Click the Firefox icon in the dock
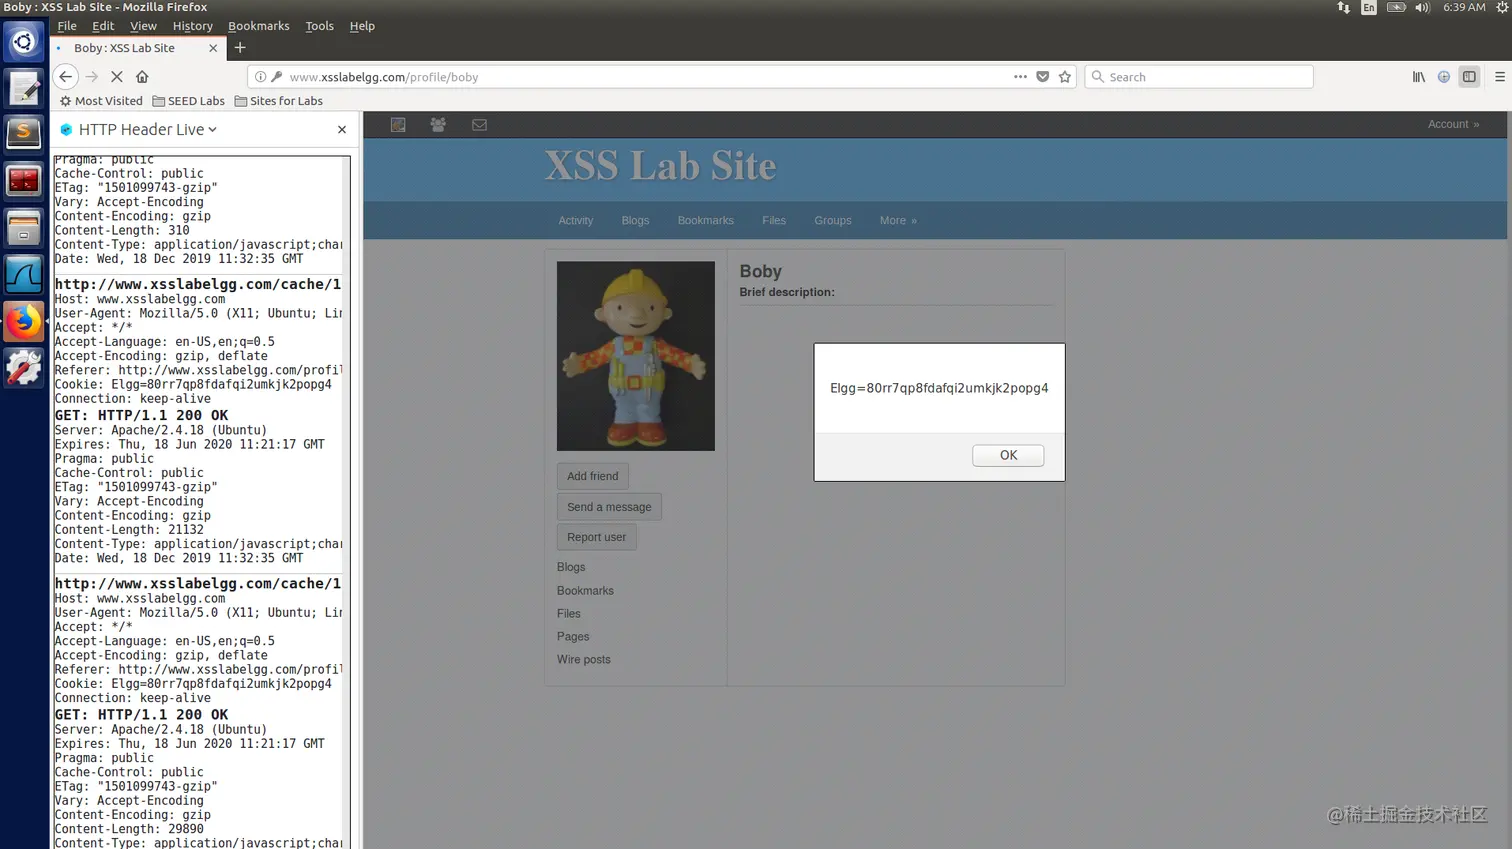Image resolution: width=1512 pixels, height=849 pixels. click(23, 322)
